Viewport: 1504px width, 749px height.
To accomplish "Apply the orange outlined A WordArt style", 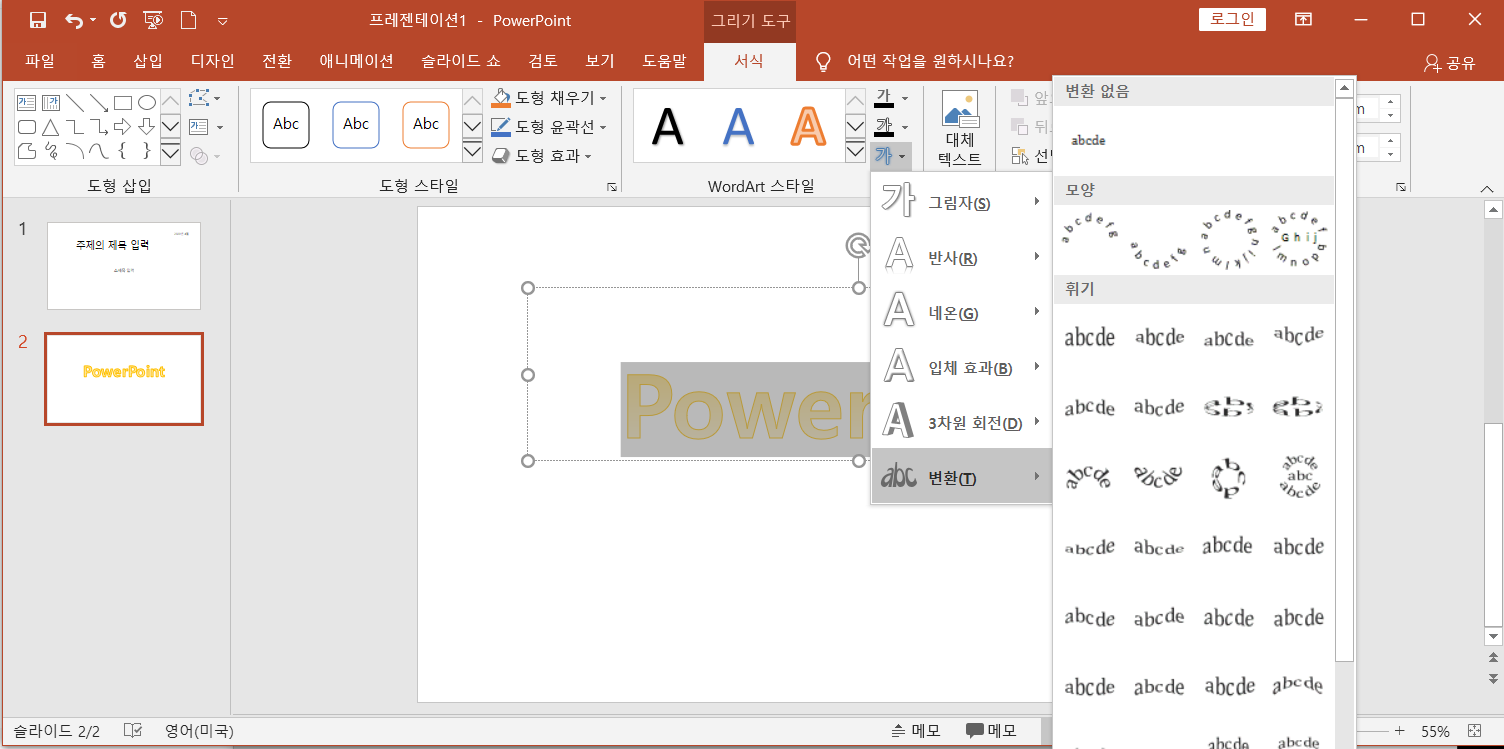I will (x=808, y=126).
